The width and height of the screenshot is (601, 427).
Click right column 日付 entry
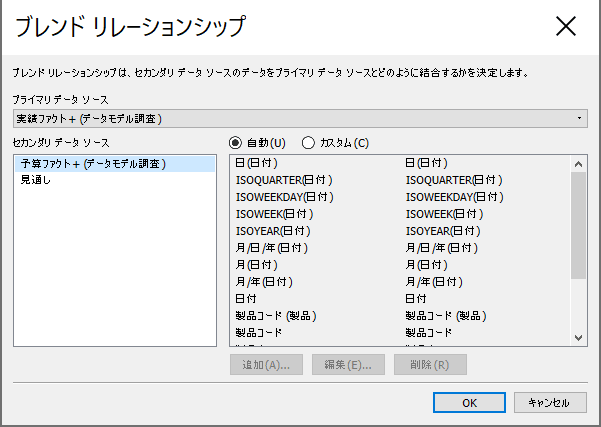[416, 299]
